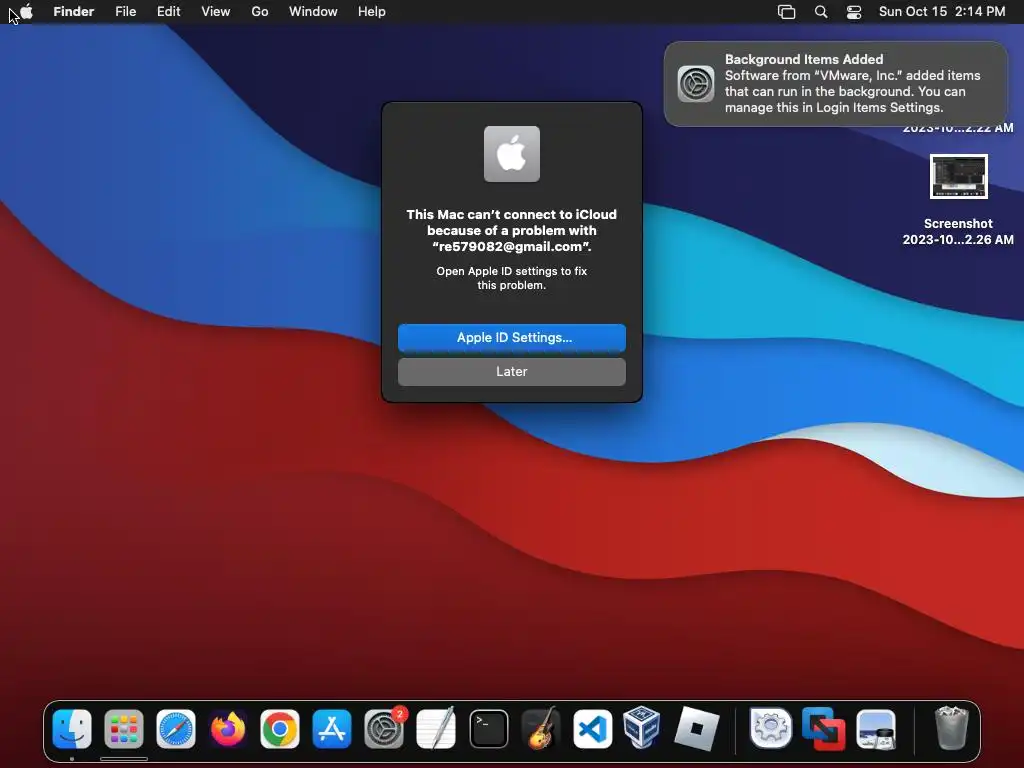Open Spotlight search in menu bar
Screen dimensions: 1024x768
[821, 12]
